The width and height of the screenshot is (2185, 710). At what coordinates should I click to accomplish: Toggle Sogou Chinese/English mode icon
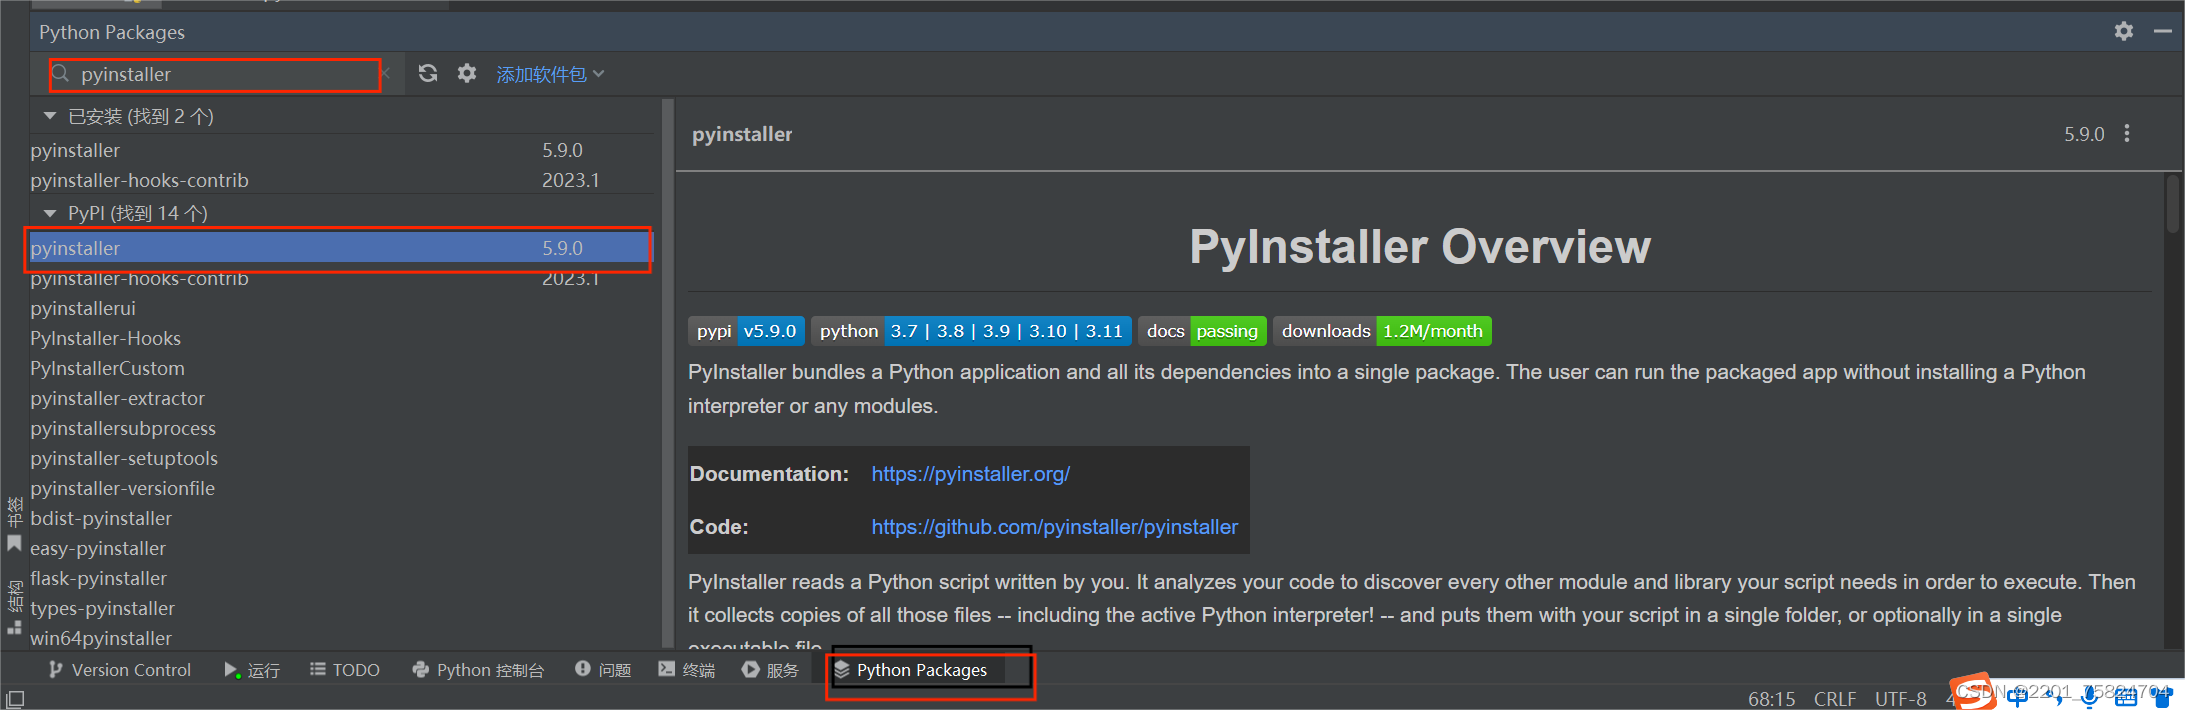(x=2017, y=697)
